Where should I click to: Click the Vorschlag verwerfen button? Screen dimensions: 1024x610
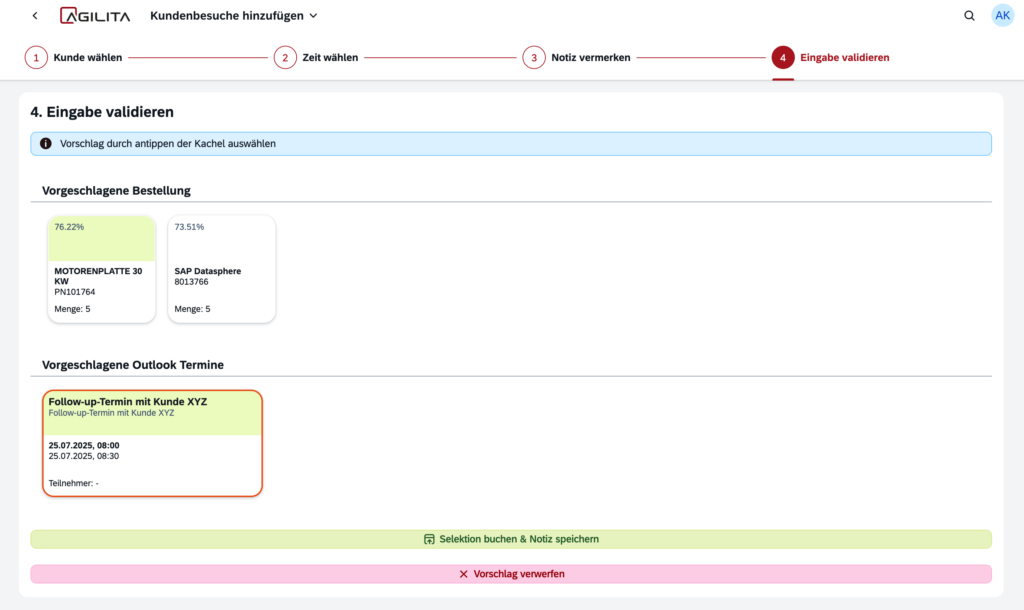(x=511, y=574)
